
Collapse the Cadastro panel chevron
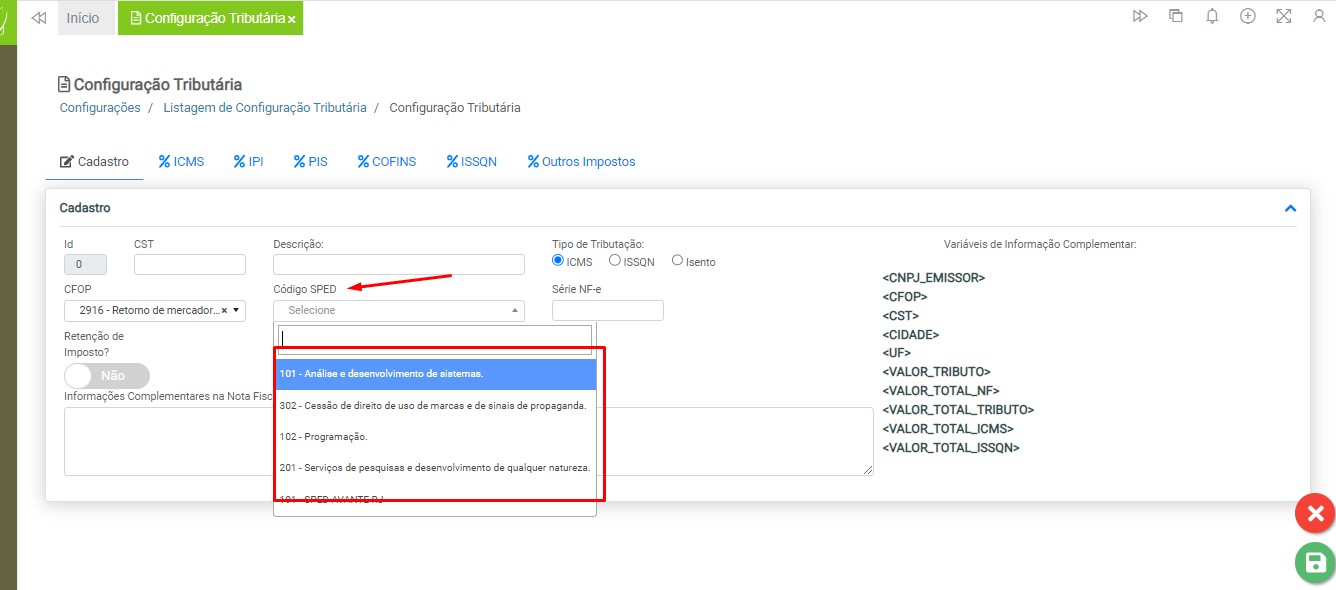1290,208
